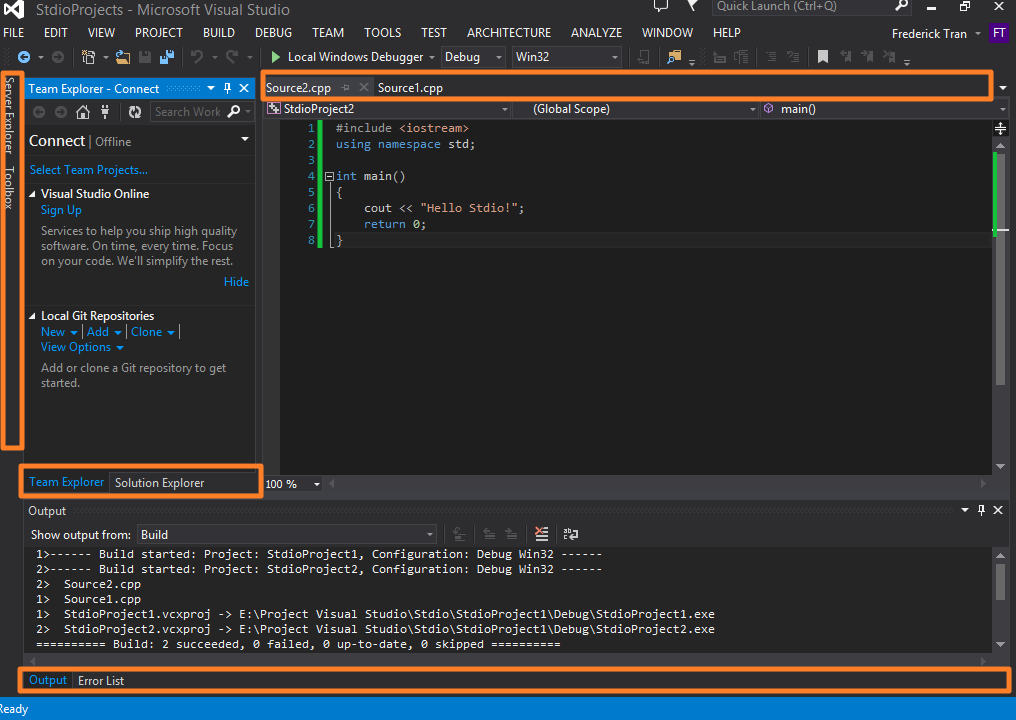Close the Source2.cpp tab
The width and height of the screenshot is (1016, 720).
click(x=364, y=87)
